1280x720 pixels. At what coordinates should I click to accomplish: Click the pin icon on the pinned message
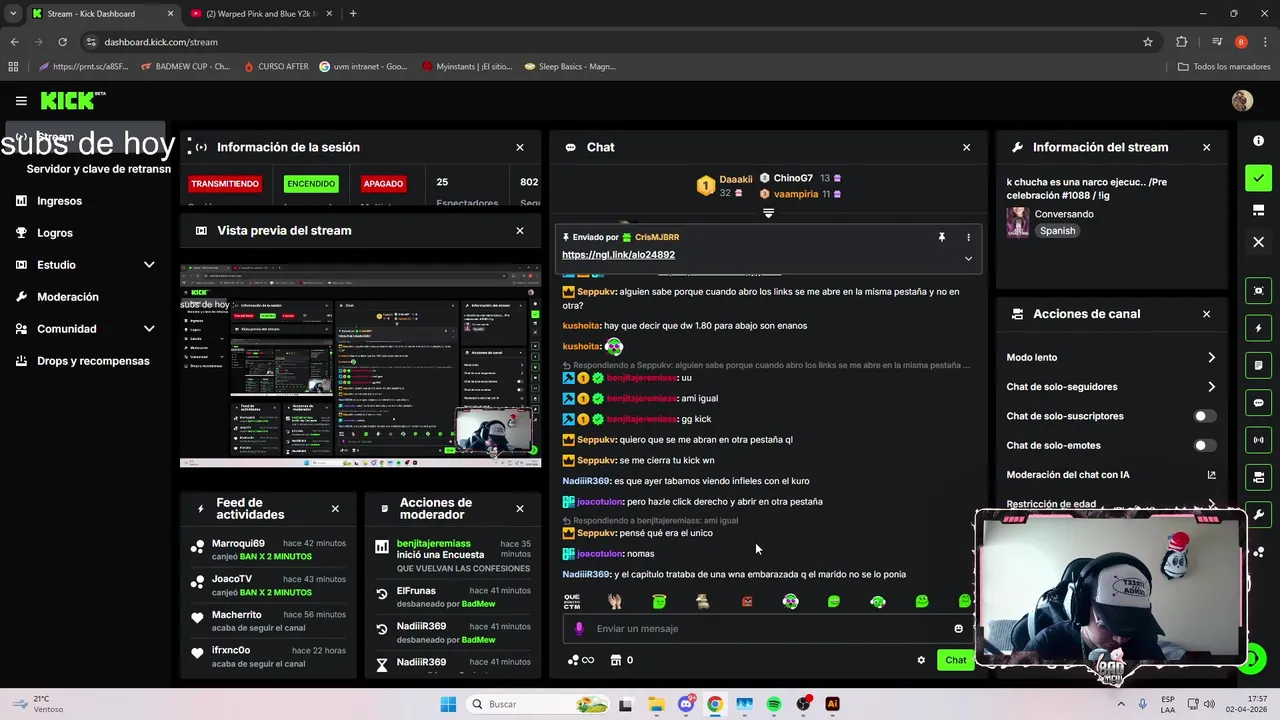click(x=941, y=237)
